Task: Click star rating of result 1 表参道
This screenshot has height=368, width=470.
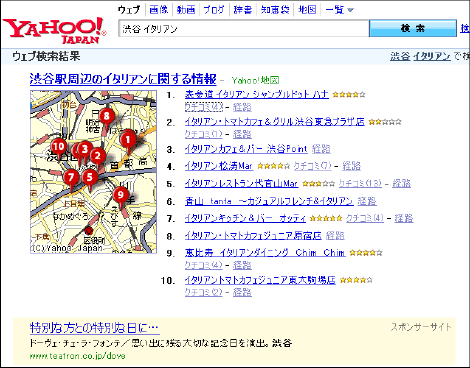Action: (349, 95)
